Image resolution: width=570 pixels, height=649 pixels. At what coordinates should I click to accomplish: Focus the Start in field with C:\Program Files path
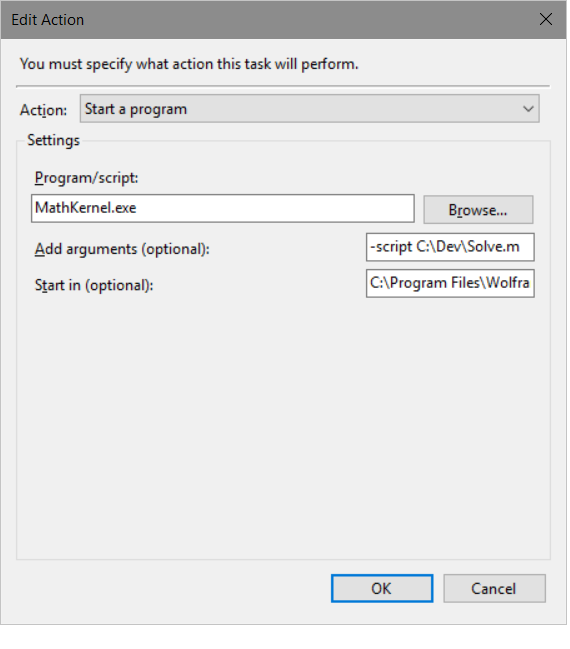click(x=450, y=284)
